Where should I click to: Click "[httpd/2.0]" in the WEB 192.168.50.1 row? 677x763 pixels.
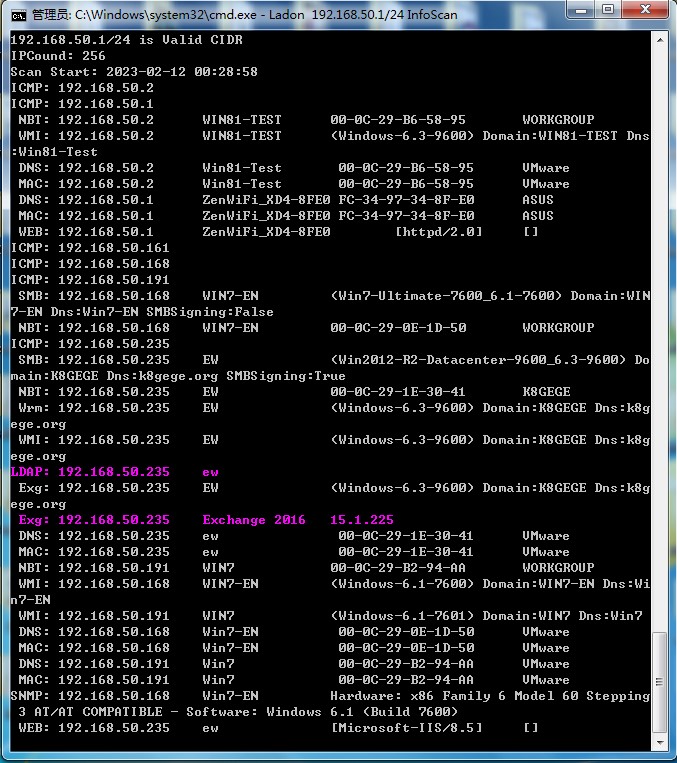coord(439,232)
